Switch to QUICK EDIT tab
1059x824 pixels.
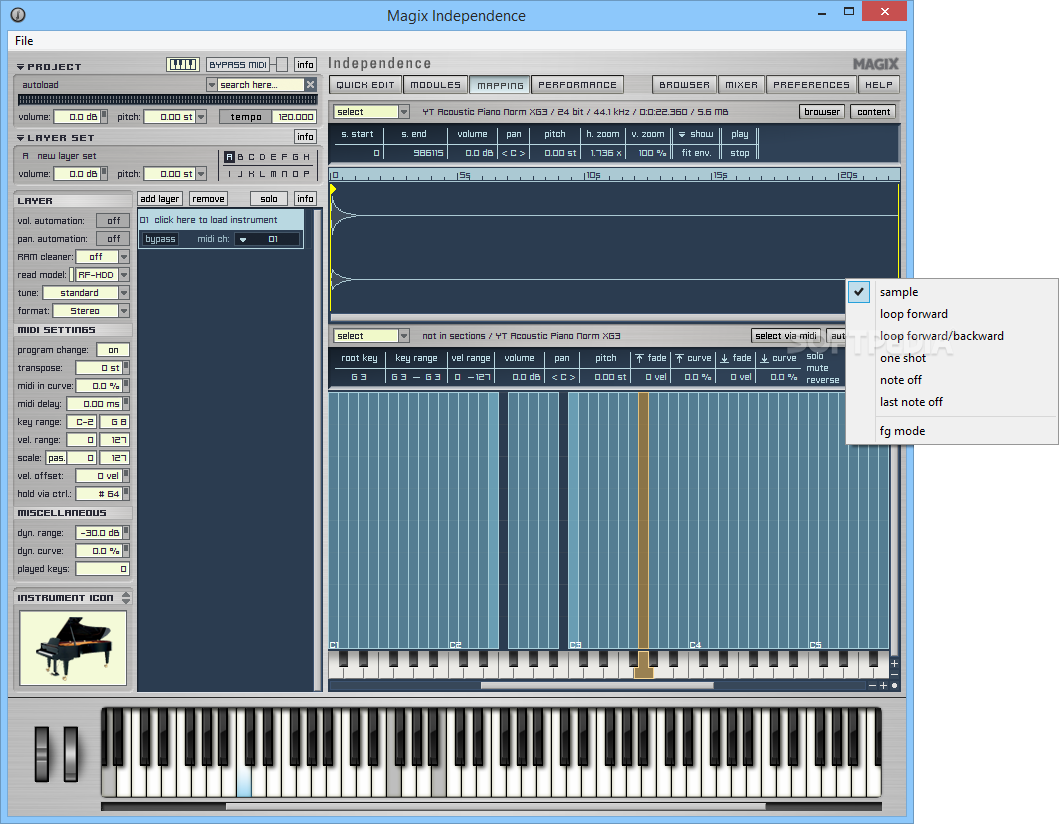click(x=365, y=84)
